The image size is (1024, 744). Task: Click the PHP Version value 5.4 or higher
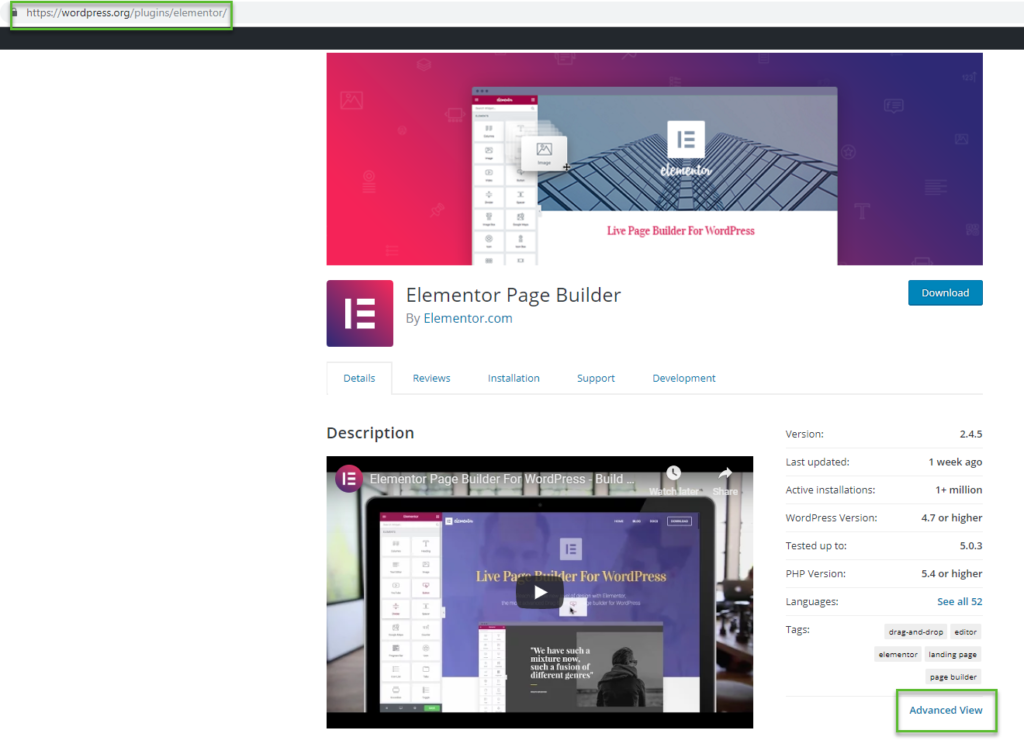pos(952,574)
